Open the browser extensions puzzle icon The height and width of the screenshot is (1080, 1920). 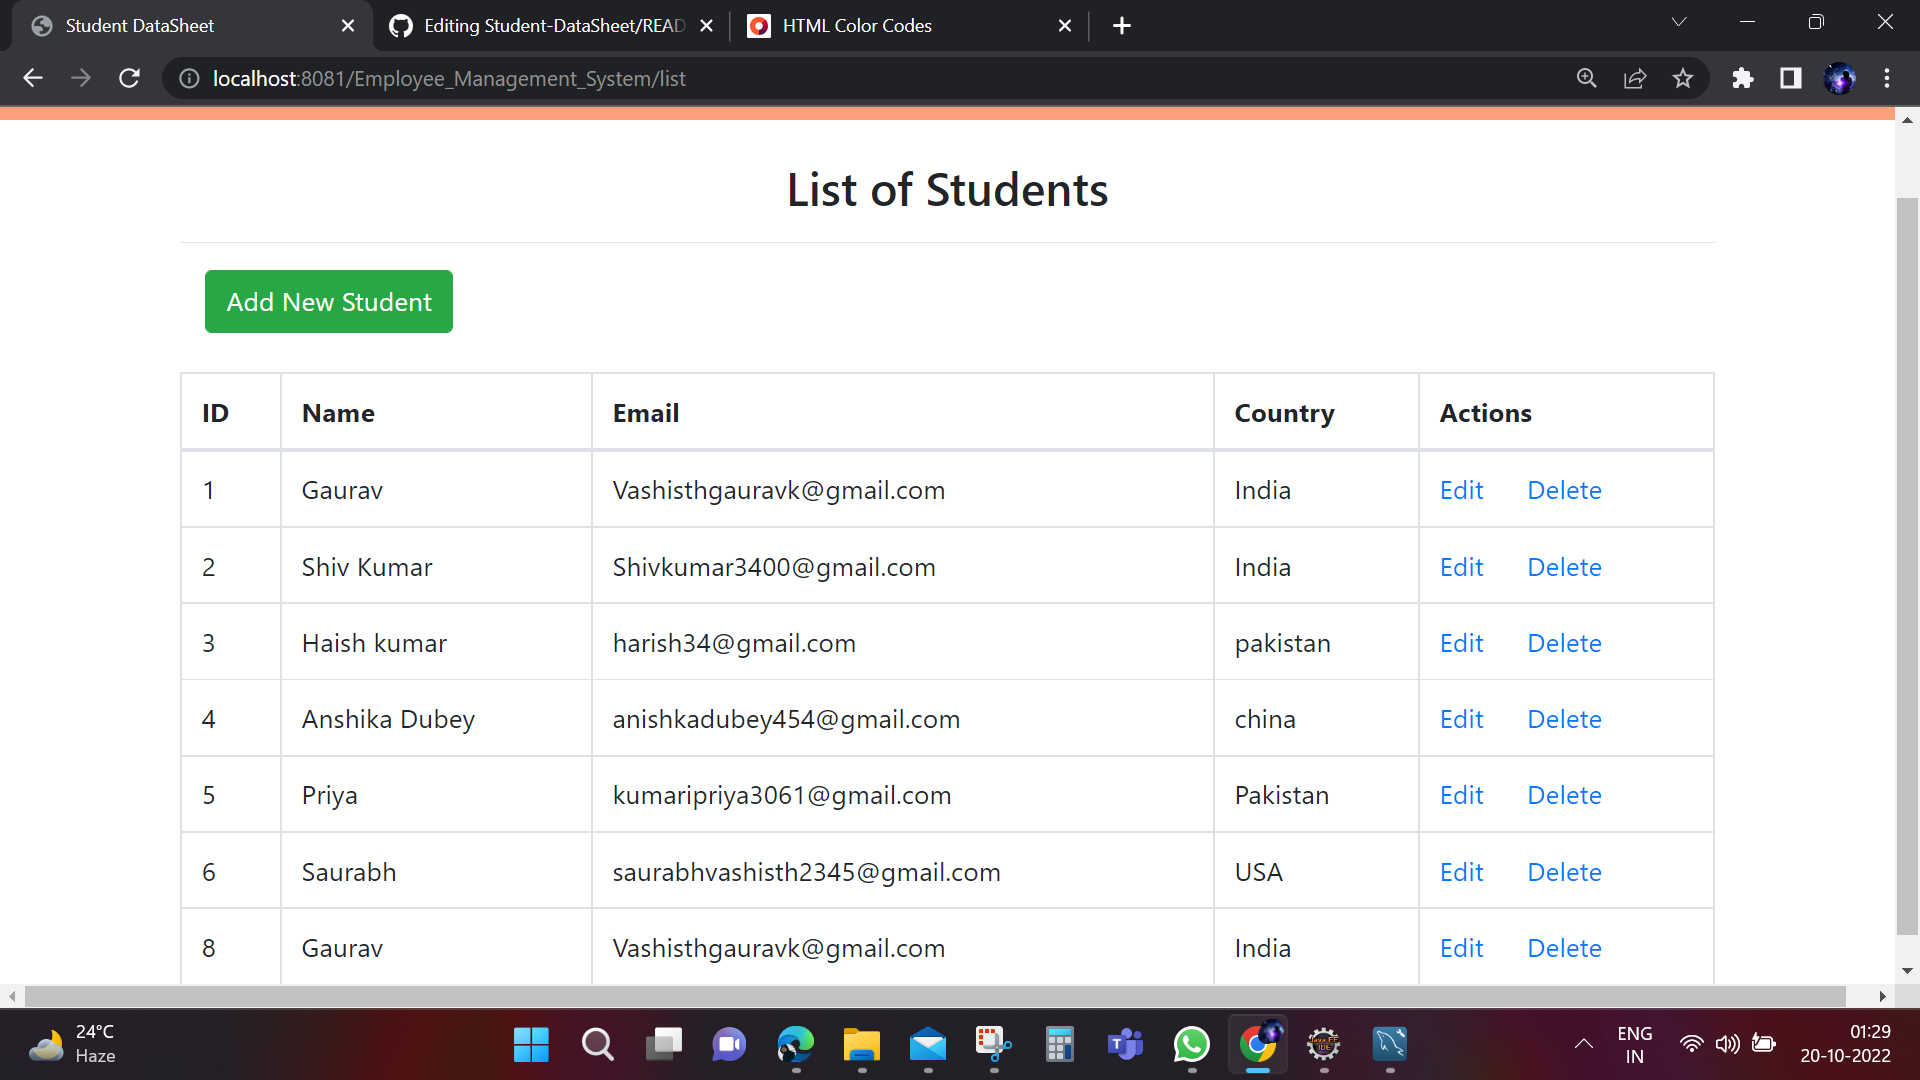(x=1742, y=78)
